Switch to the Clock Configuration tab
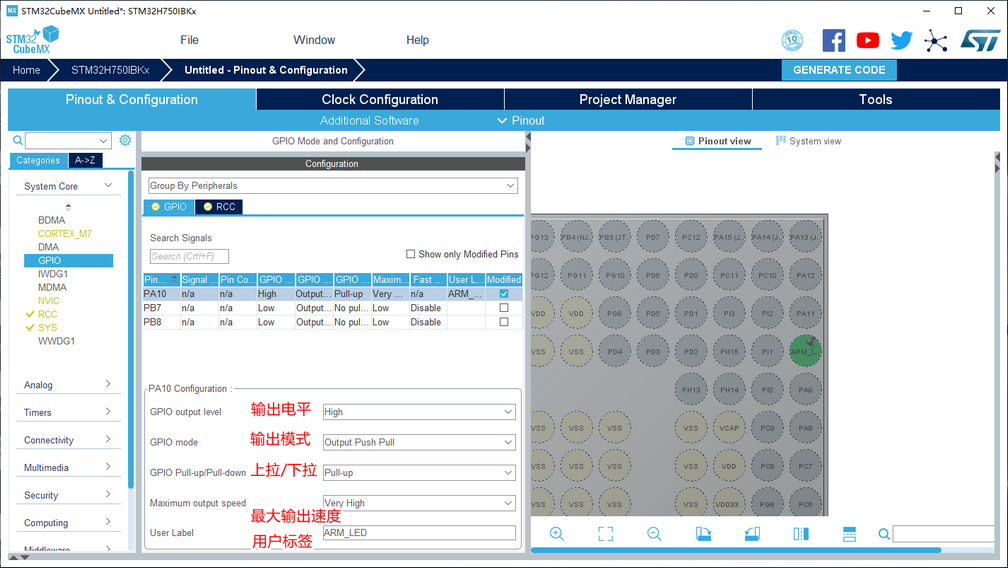 380,99
